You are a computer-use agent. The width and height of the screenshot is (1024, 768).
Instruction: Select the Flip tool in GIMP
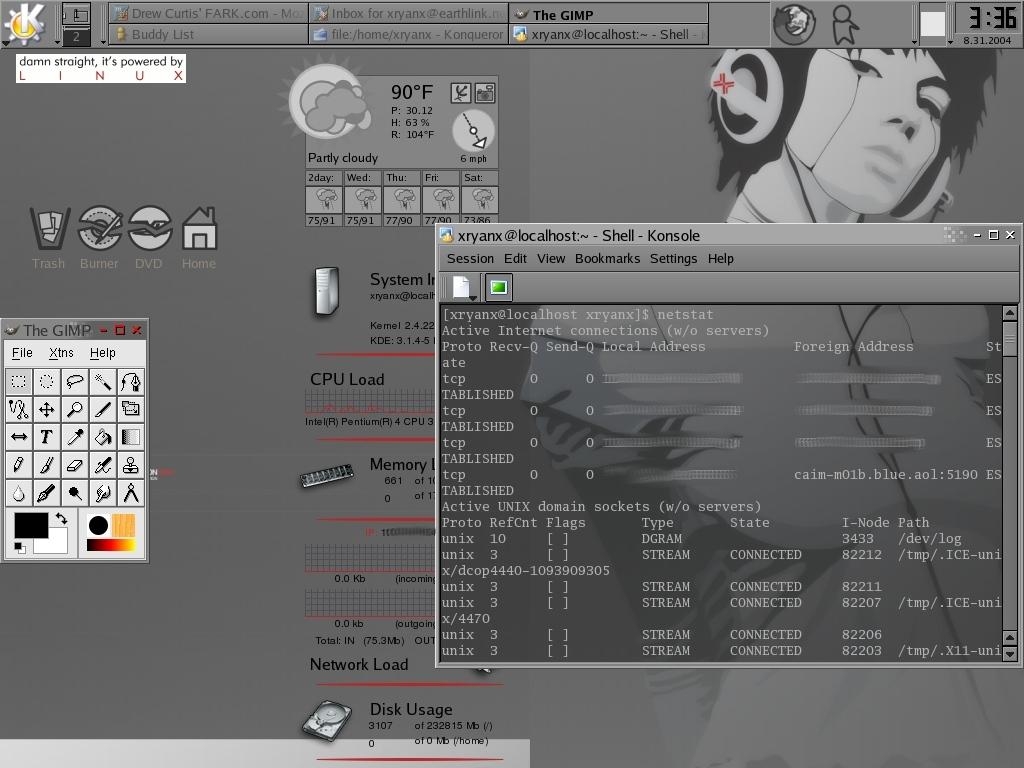tap(19, 437)
